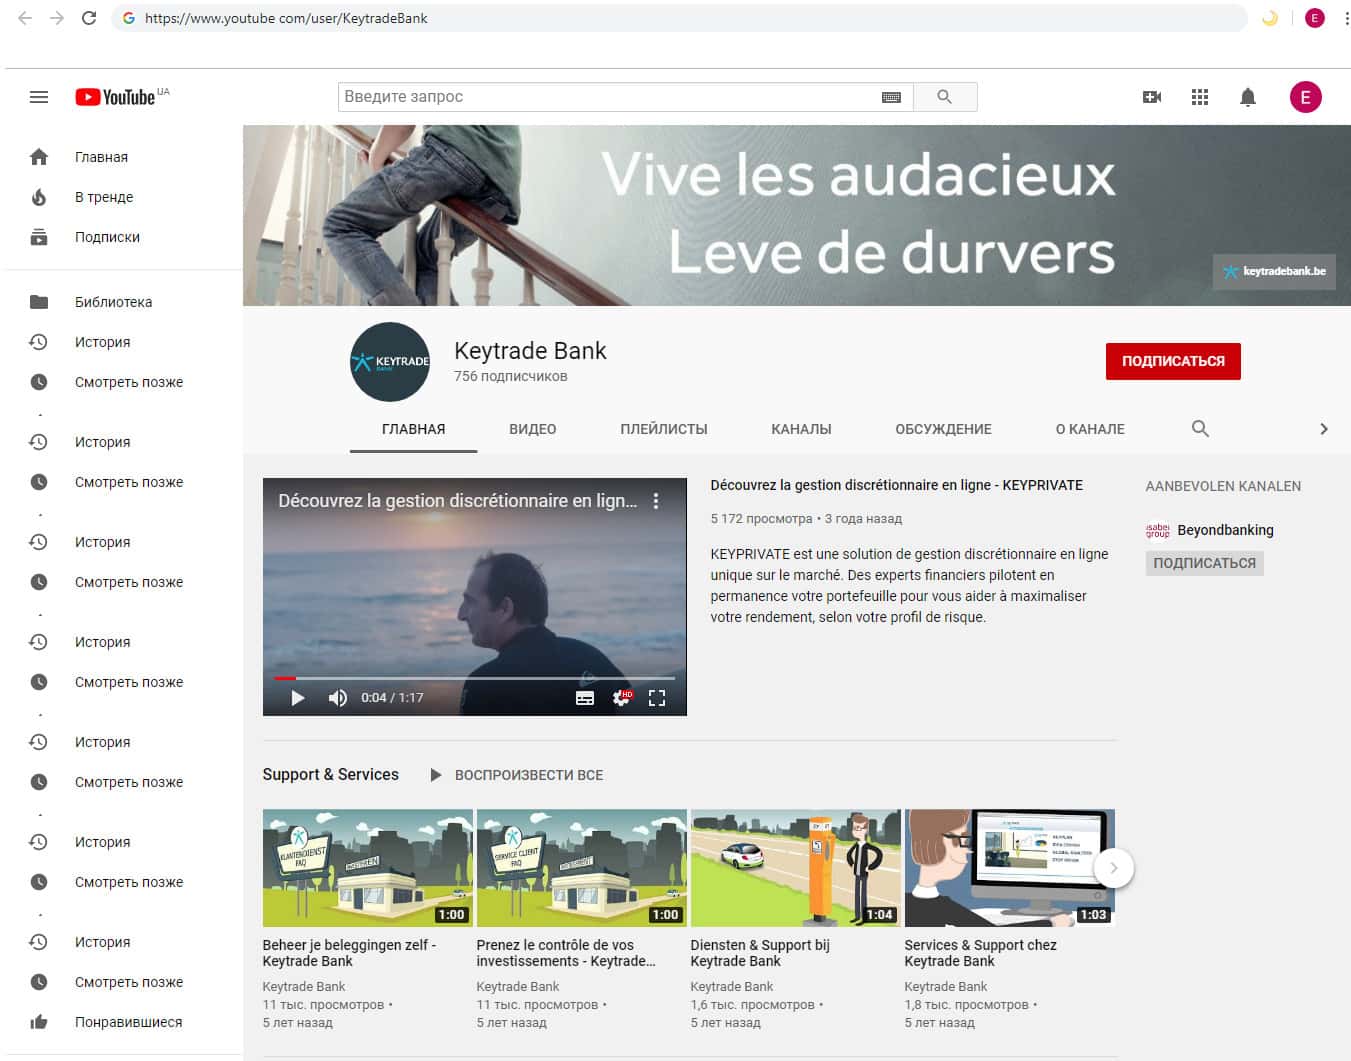Seek using the video progress bar
Image resolution: width=1351 pixels, height=1061 pixels.
point(475,678)
